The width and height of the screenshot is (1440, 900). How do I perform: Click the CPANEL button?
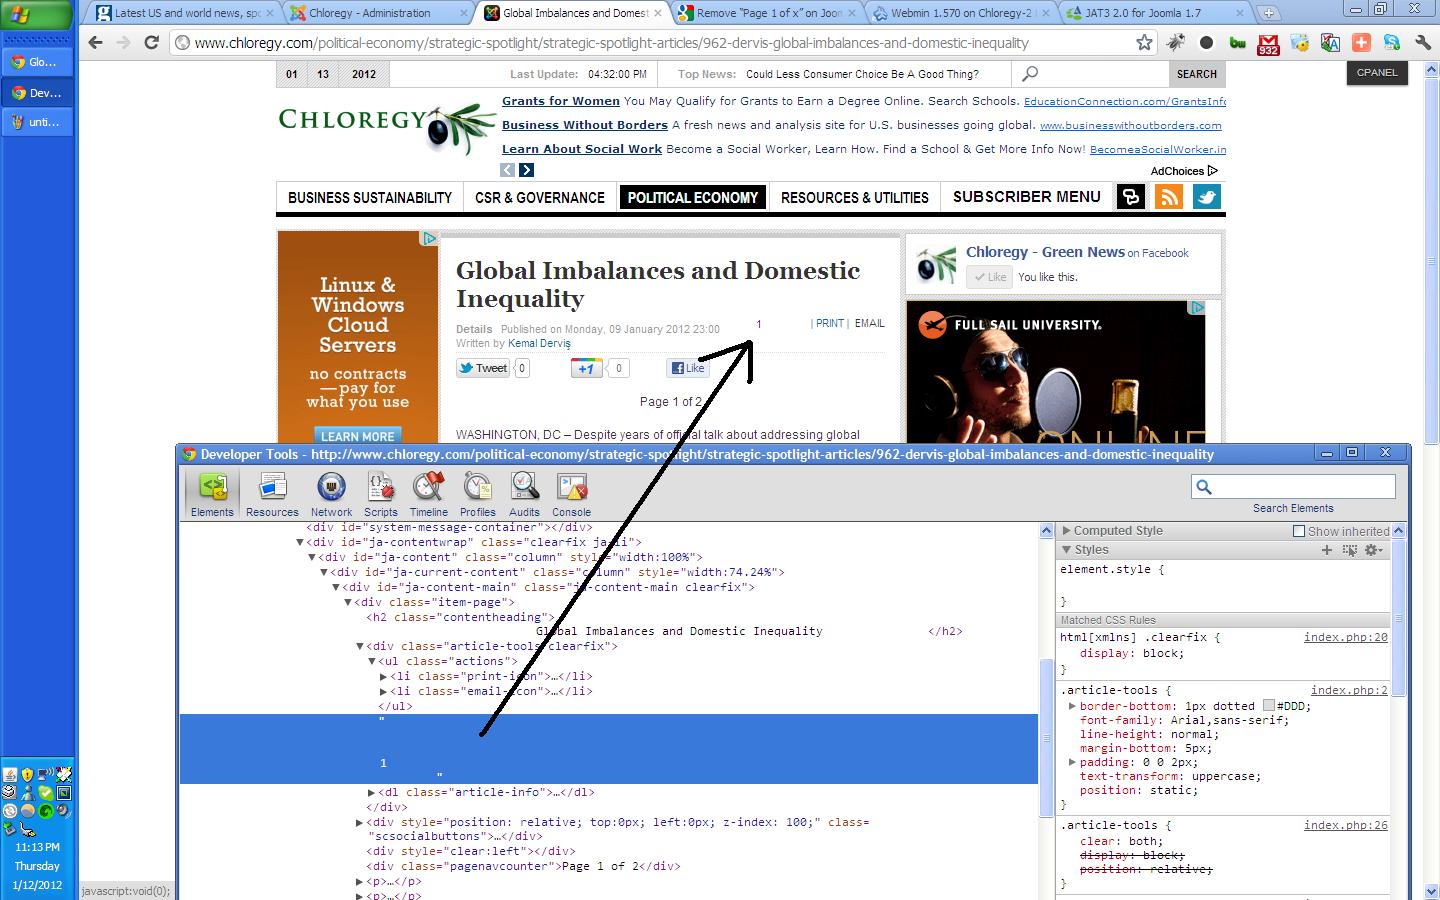[x=1377, y=73]
